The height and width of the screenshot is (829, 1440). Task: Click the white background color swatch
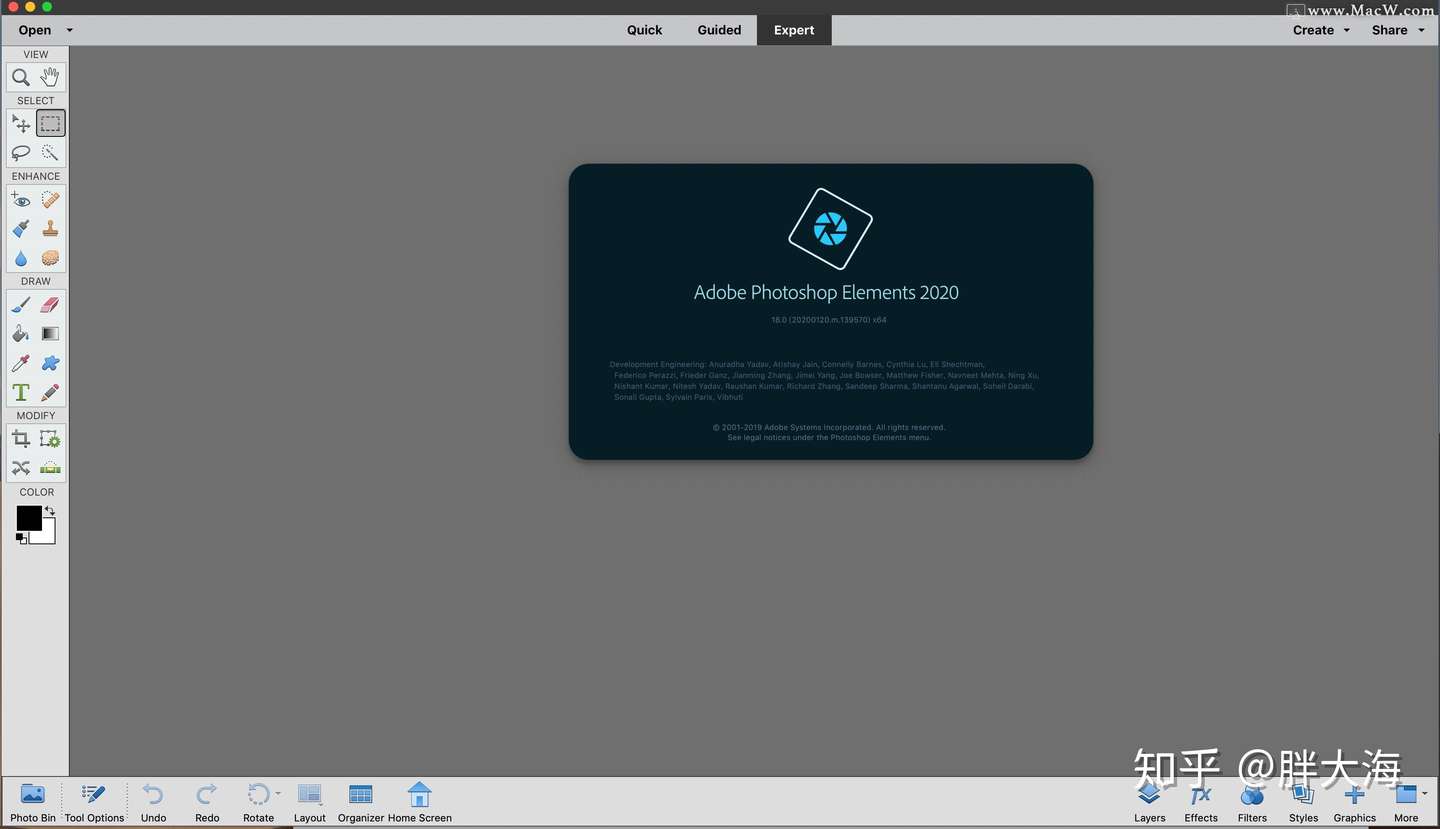[47, 535]
